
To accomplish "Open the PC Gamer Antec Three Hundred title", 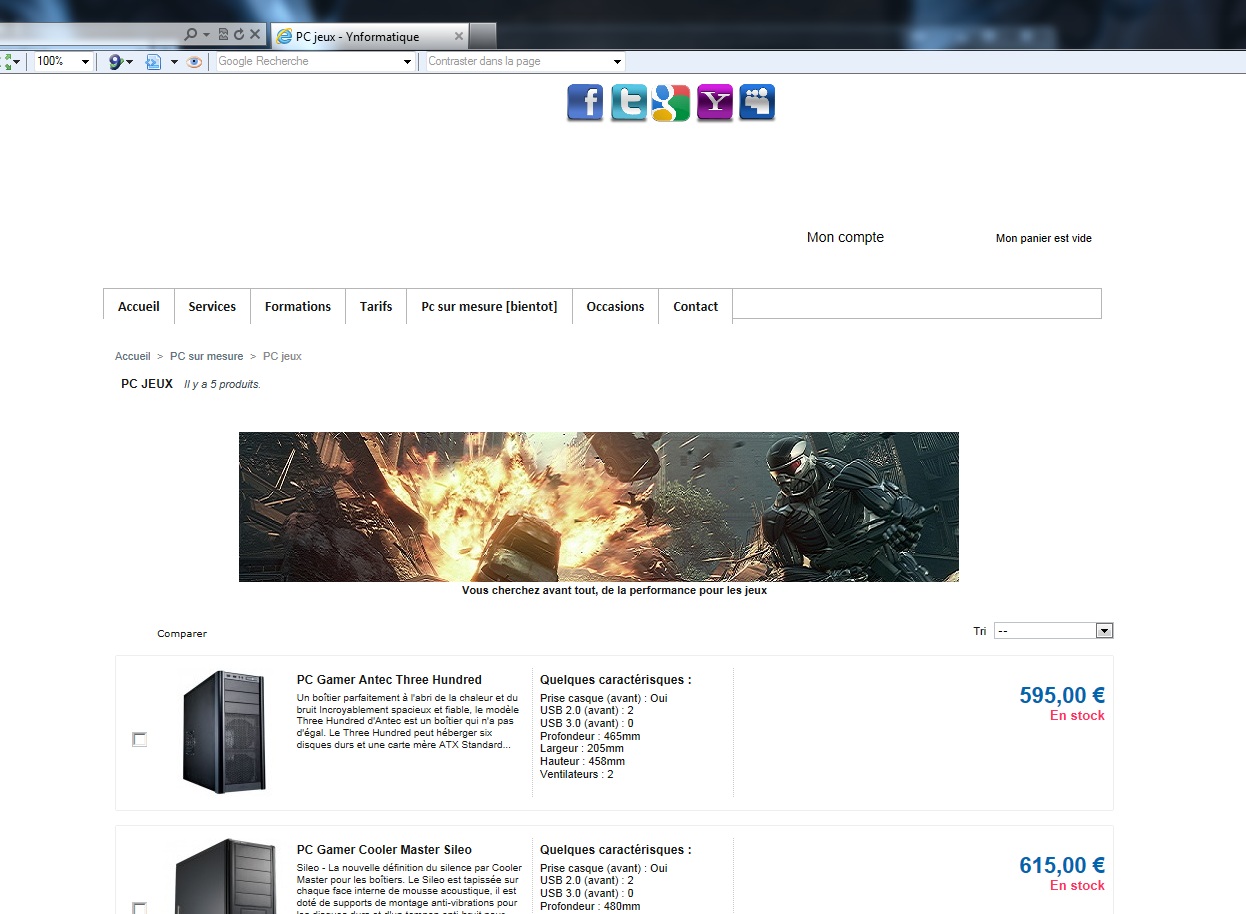I will pos(389,680).
